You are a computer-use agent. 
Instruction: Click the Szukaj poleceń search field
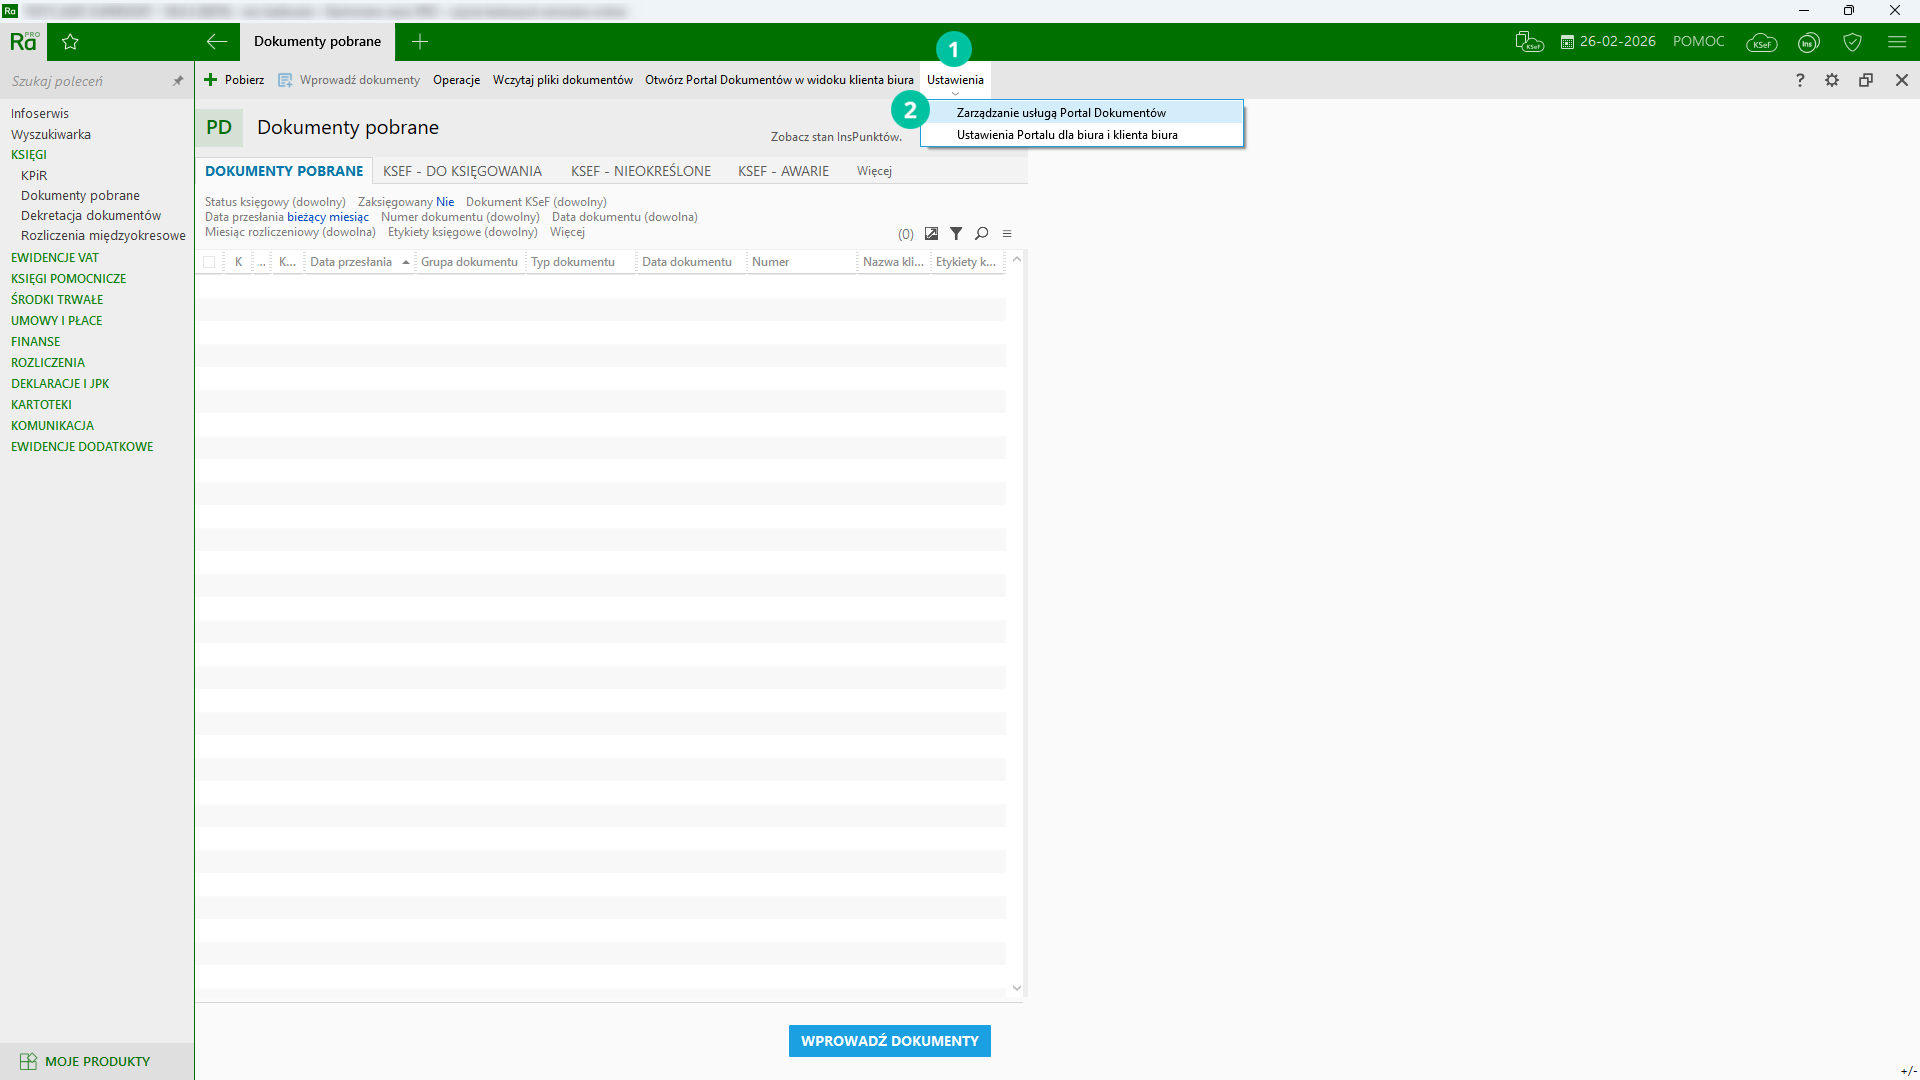point(85,81)
